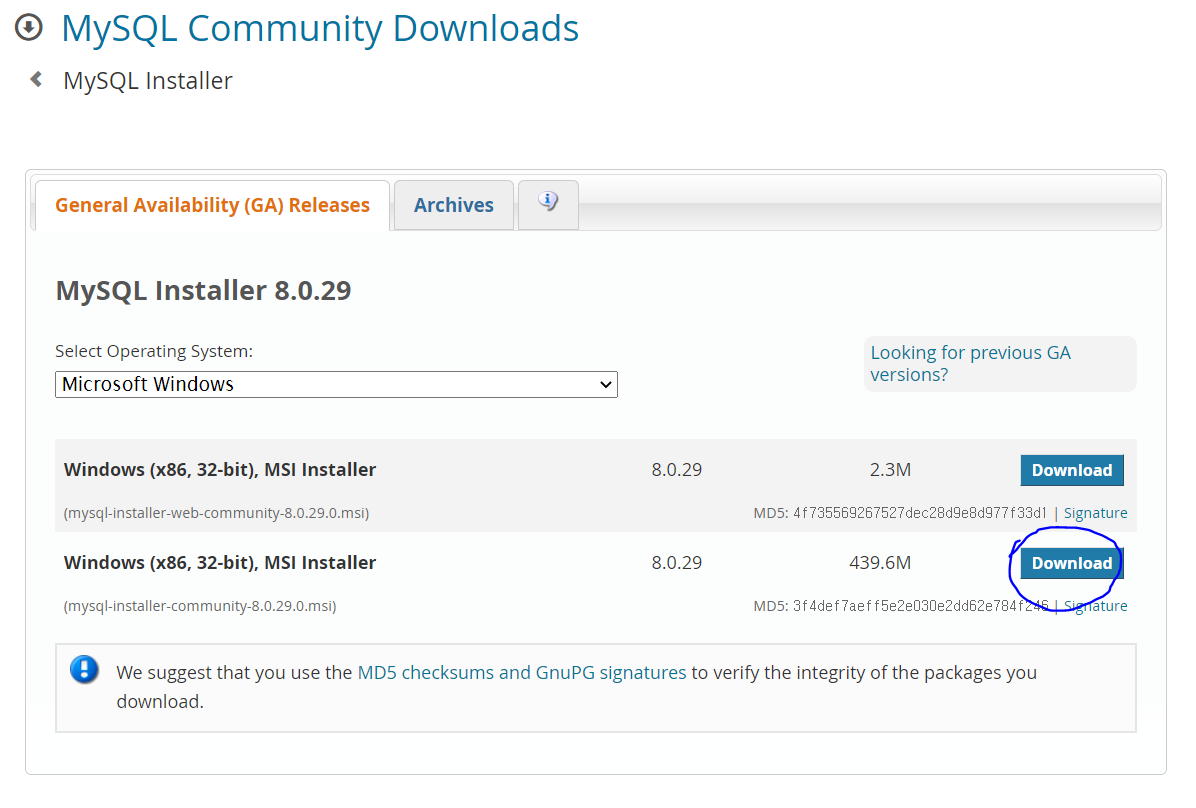Click the blue exclamation notice icon
Viewport: 1196px width, 808px height.
click(x=84, y=670)
